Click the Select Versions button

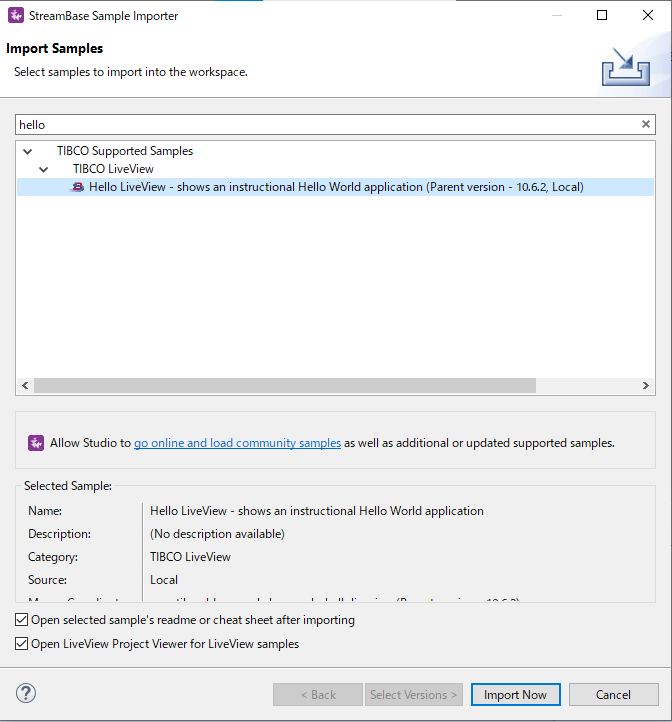pos(414,694)
